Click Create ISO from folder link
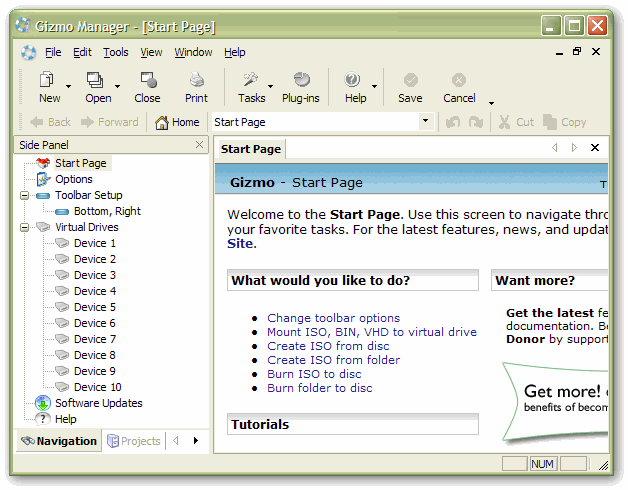Image resolution: width=628 pixels, height=490 pixels. [333, 360]
